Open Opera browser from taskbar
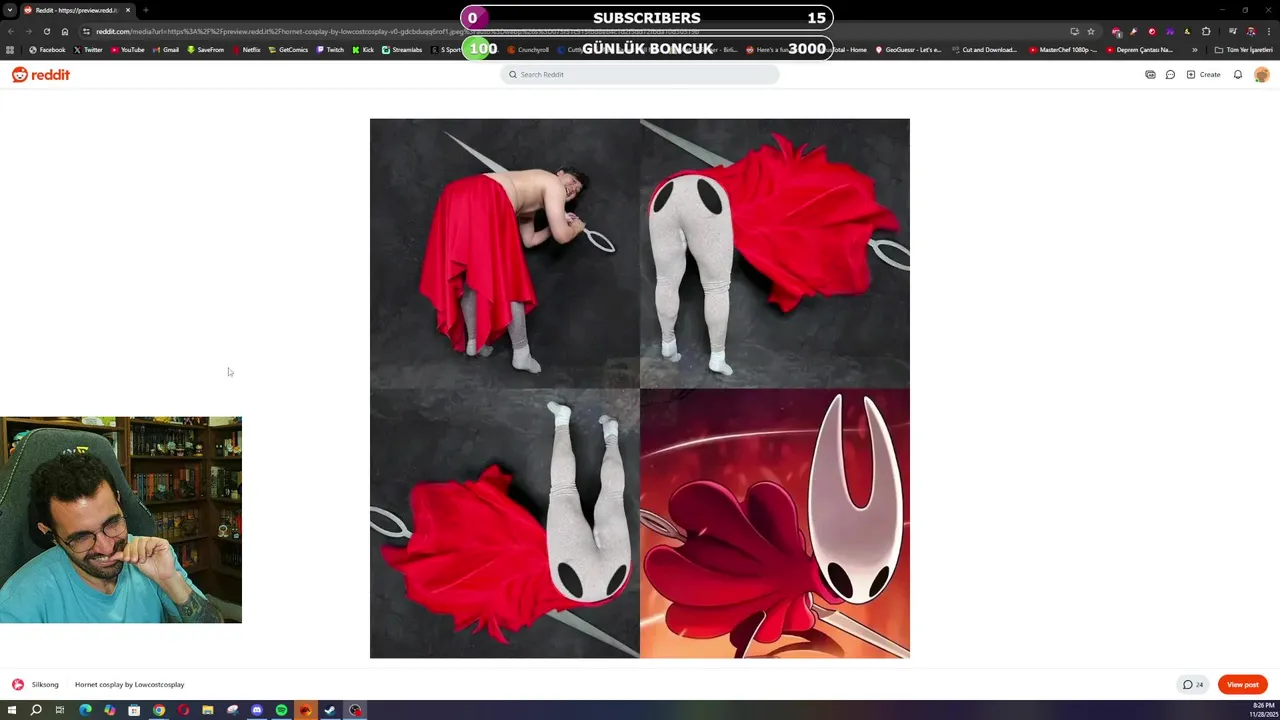The width and height of the screenshot is (1280, 720). [x=183, y=710]
